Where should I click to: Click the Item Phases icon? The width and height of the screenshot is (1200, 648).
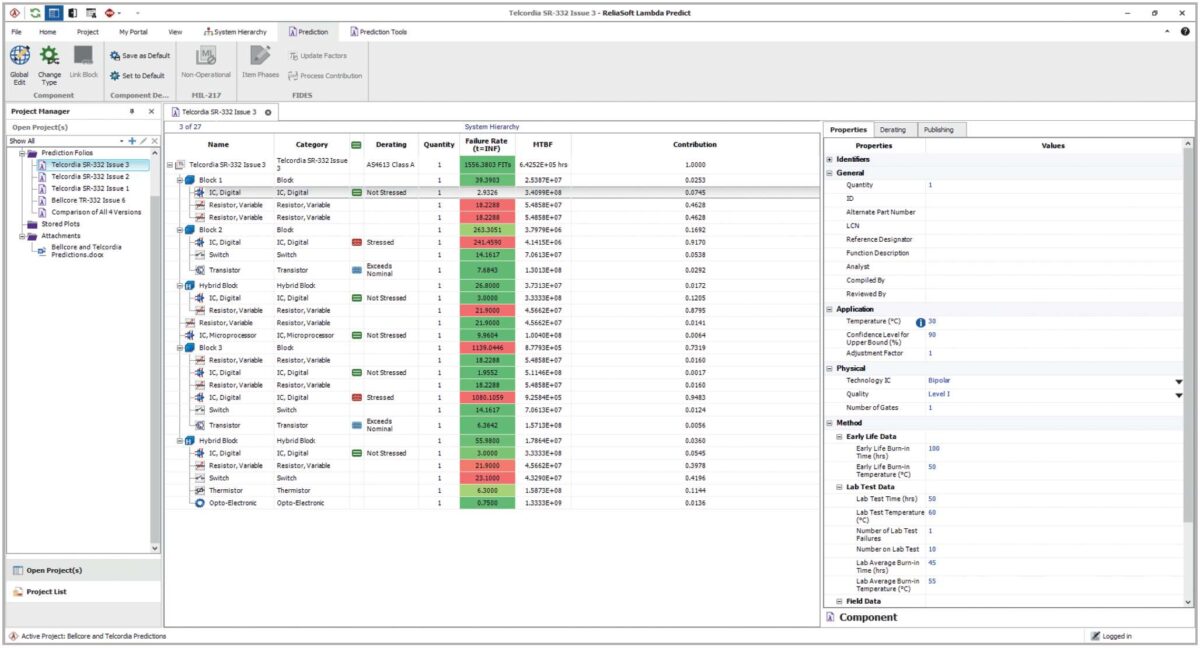click(260, 56)
